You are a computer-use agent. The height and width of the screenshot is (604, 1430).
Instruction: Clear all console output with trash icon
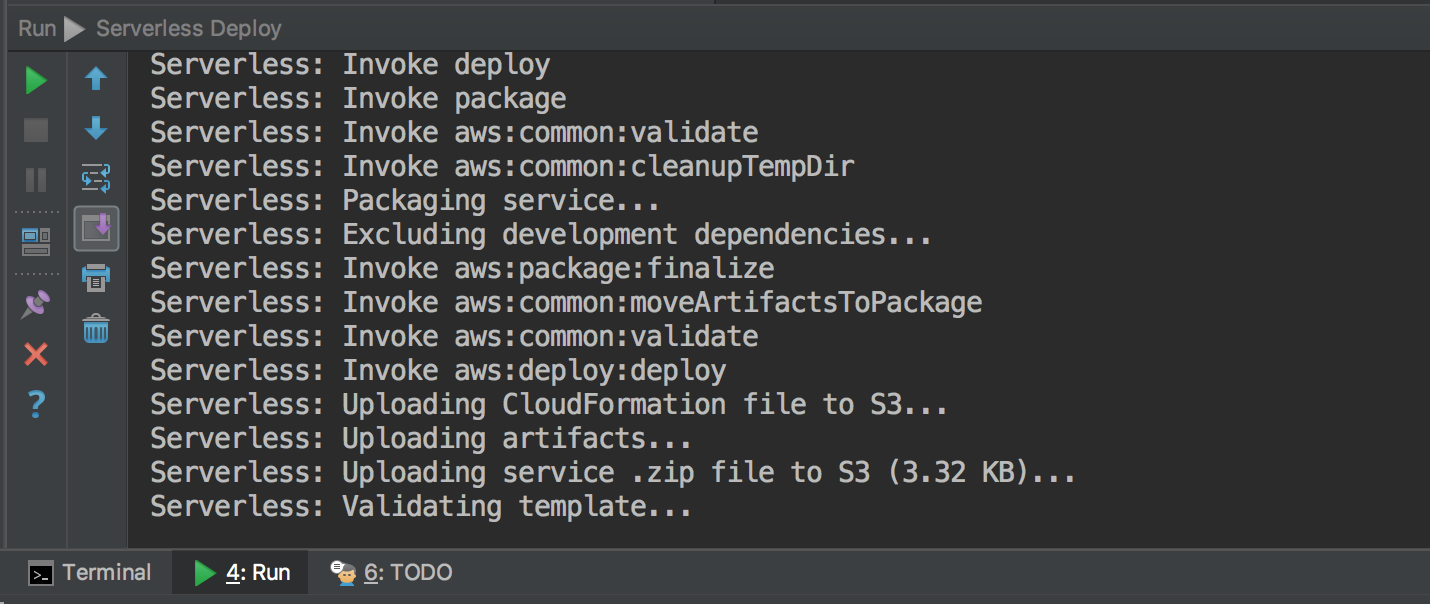[x=96, y=328]
